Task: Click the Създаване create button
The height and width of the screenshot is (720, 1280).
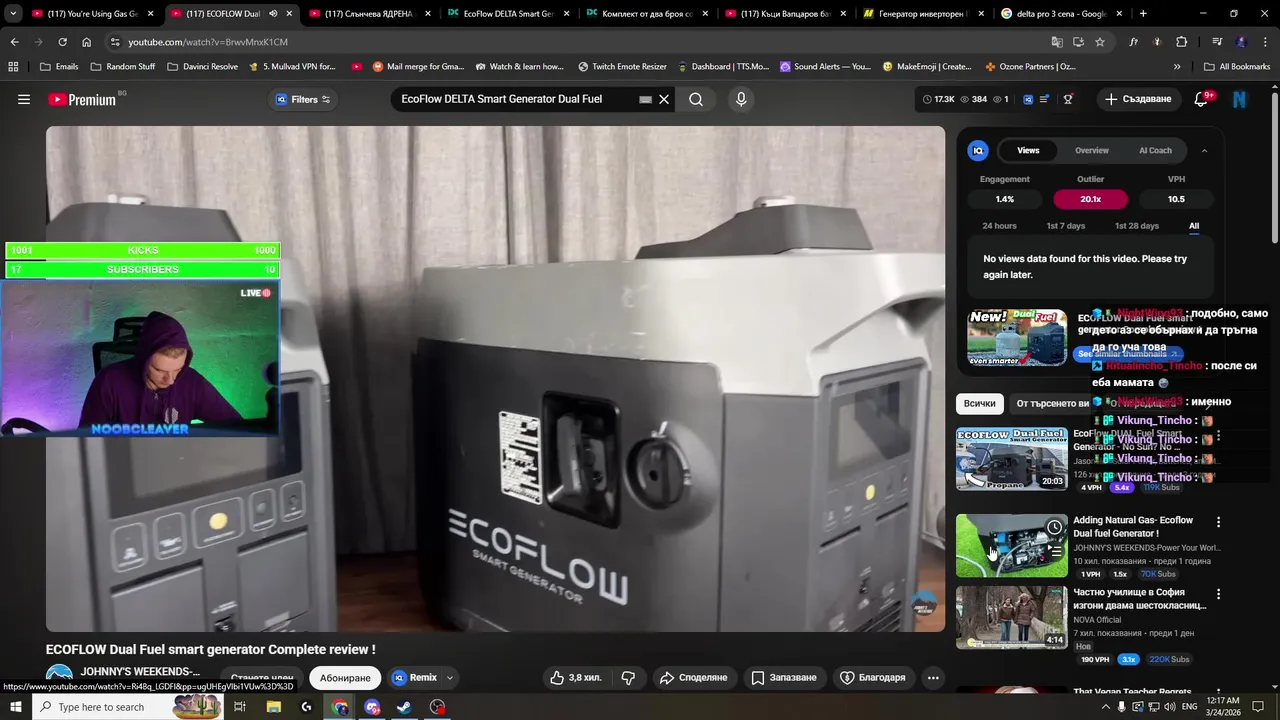Action: 1138,99
